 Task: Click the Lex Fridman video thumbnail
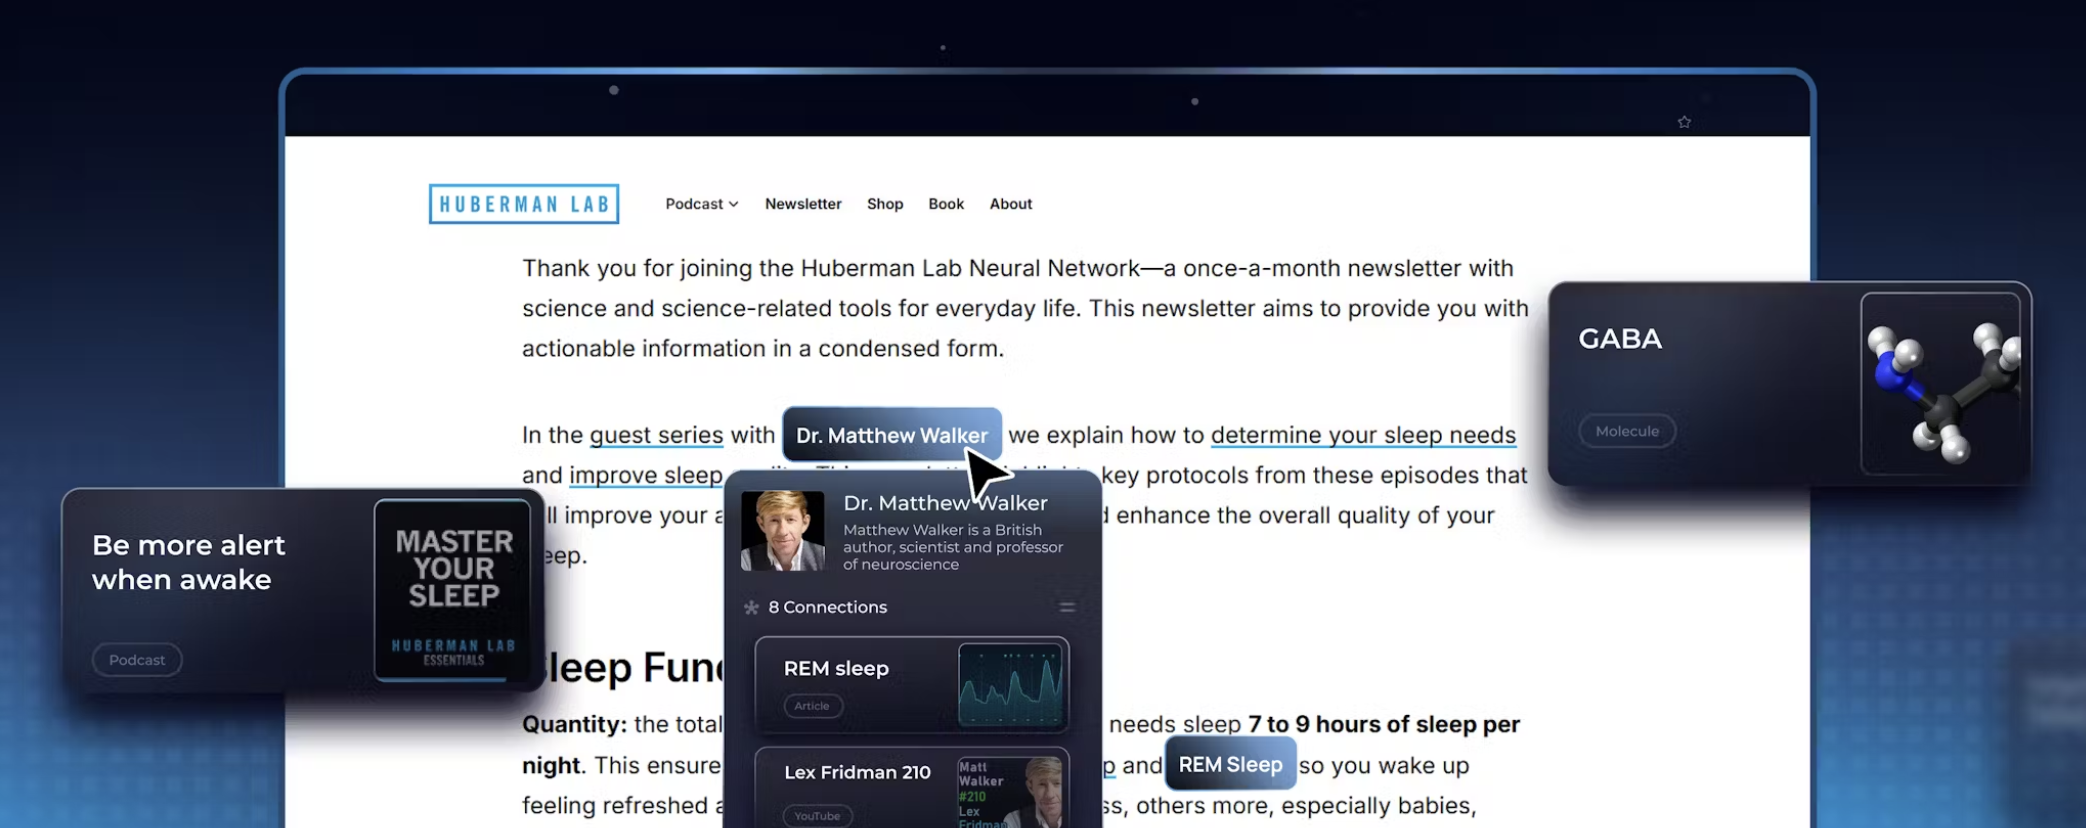pos(1011,792)
